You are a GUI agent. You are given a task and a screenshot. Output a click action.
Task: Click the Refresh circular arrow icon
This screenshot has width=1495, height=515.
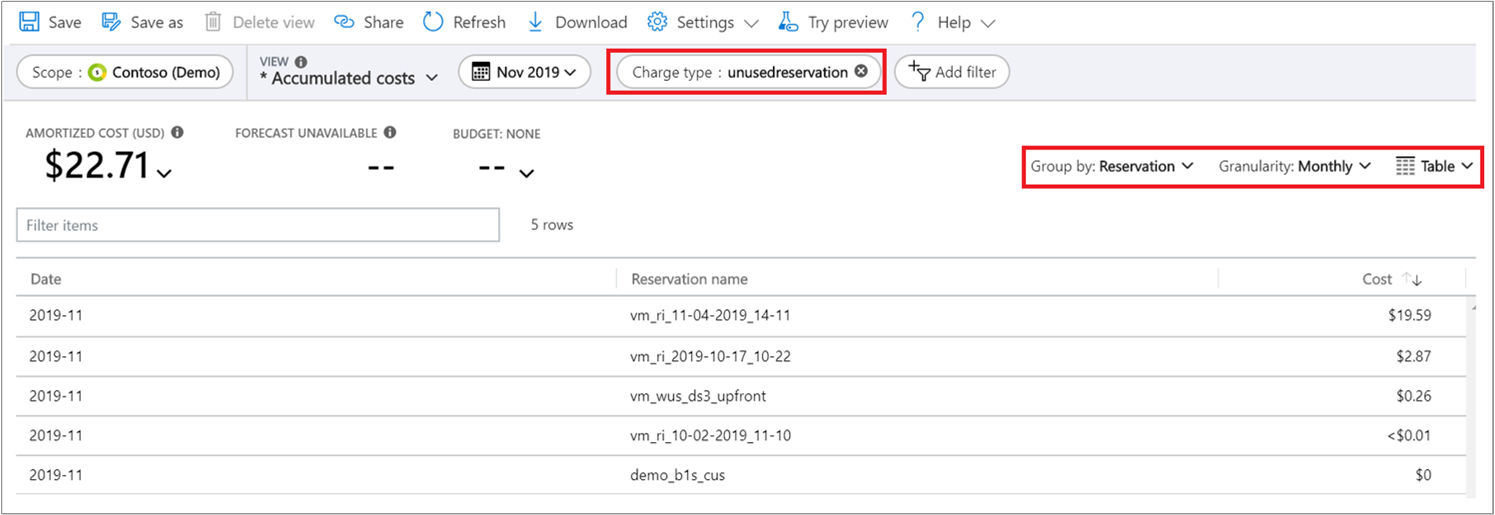point(433,22)
